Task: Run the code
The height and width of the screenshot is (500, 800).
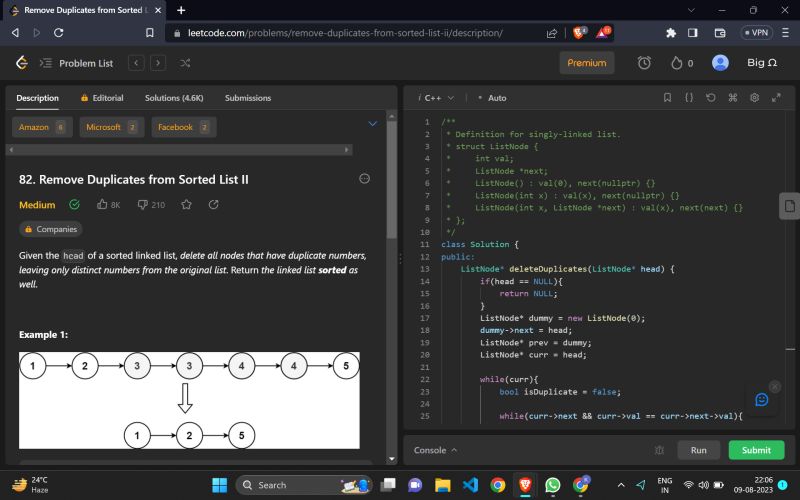Action: 698,450
